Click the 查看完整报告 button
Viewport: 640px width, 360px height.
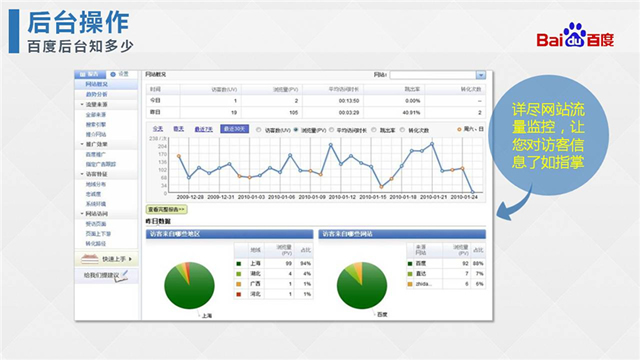[167, 209]
